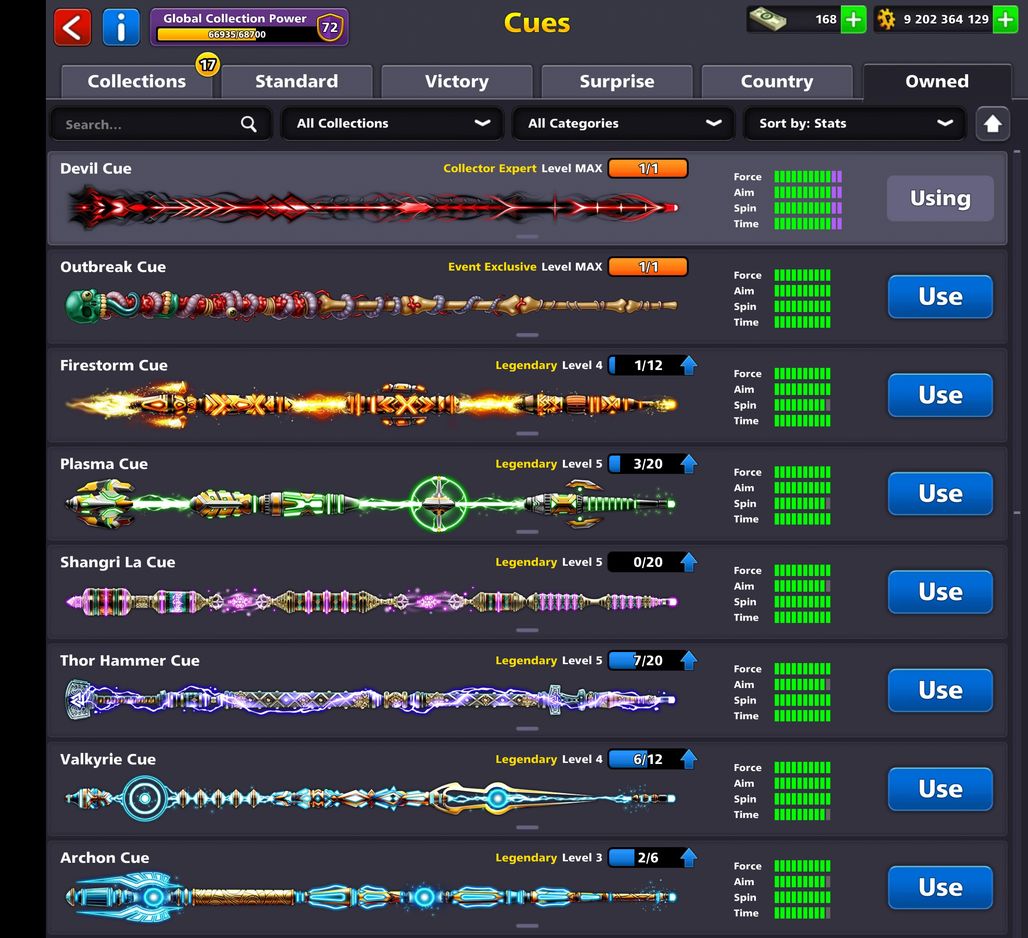Screen dimensions: 1028x938
Task: Click the Plasma Cue 3/20 progress bar
Action: pyautogui.click(x=647, y=463)
